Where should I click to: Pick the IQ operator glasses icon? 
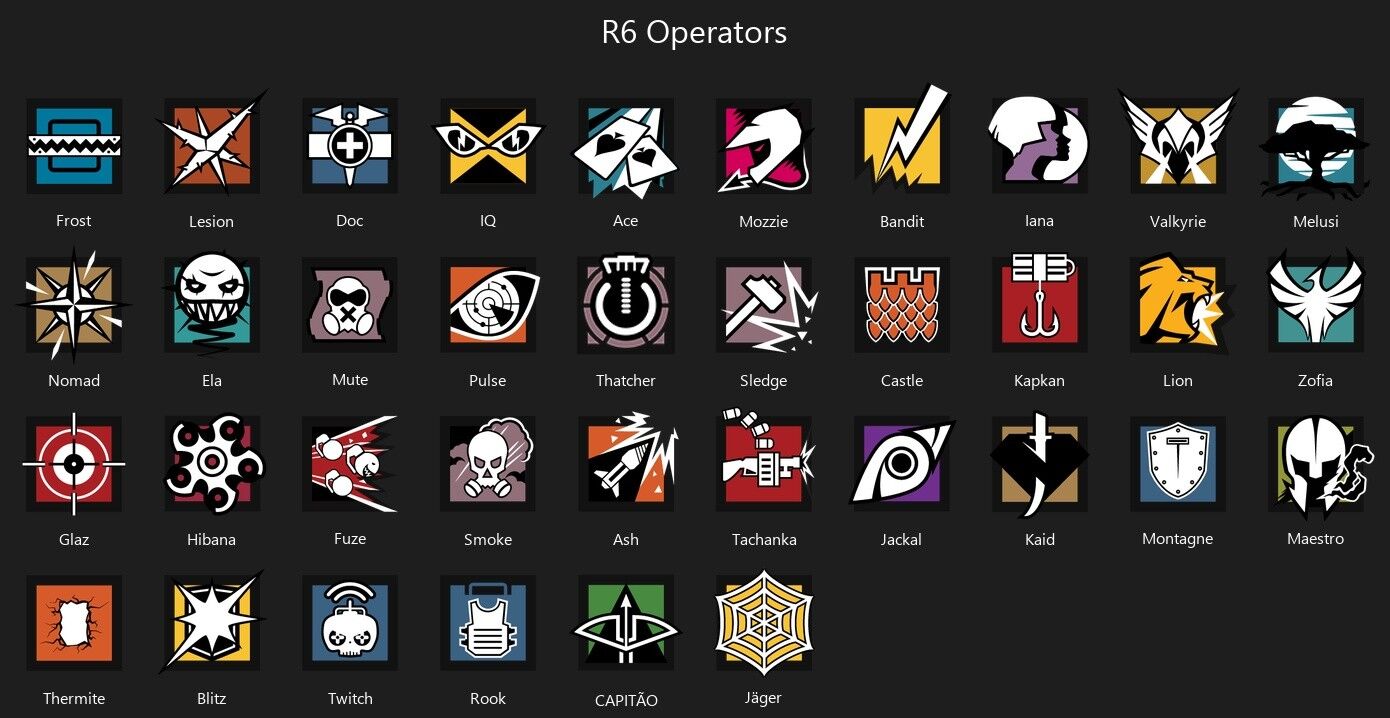click(488, 146)
